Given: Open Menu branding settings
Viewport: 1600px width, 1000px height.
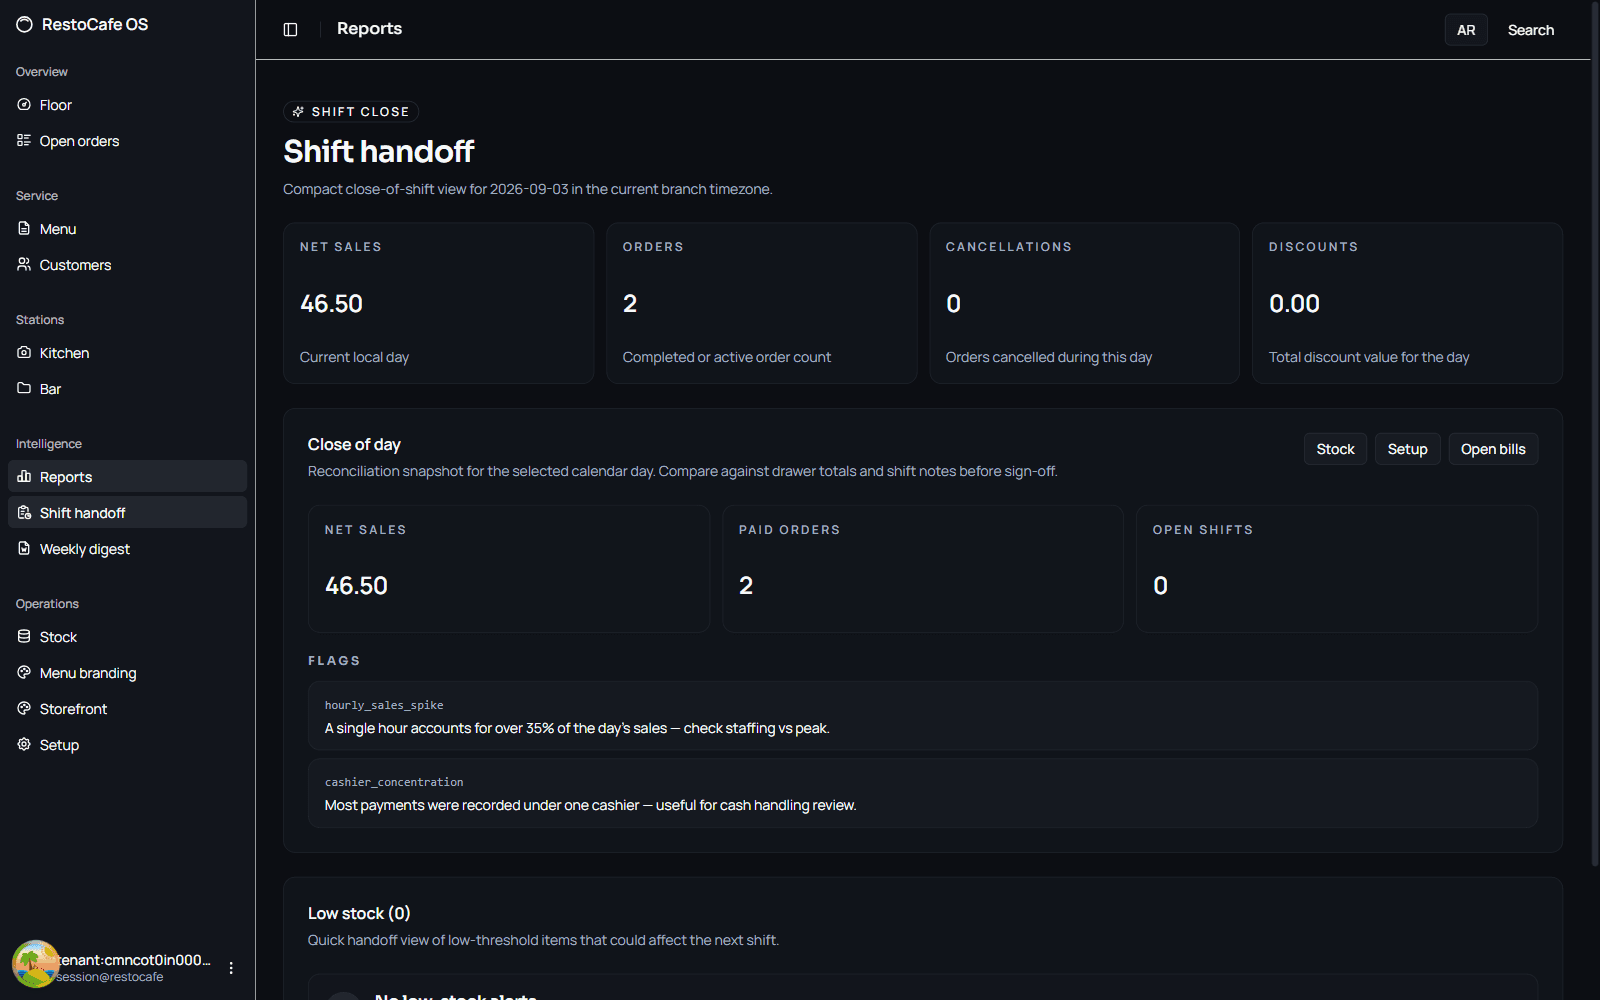Looking at the screenshot, I should pos(127,673).
